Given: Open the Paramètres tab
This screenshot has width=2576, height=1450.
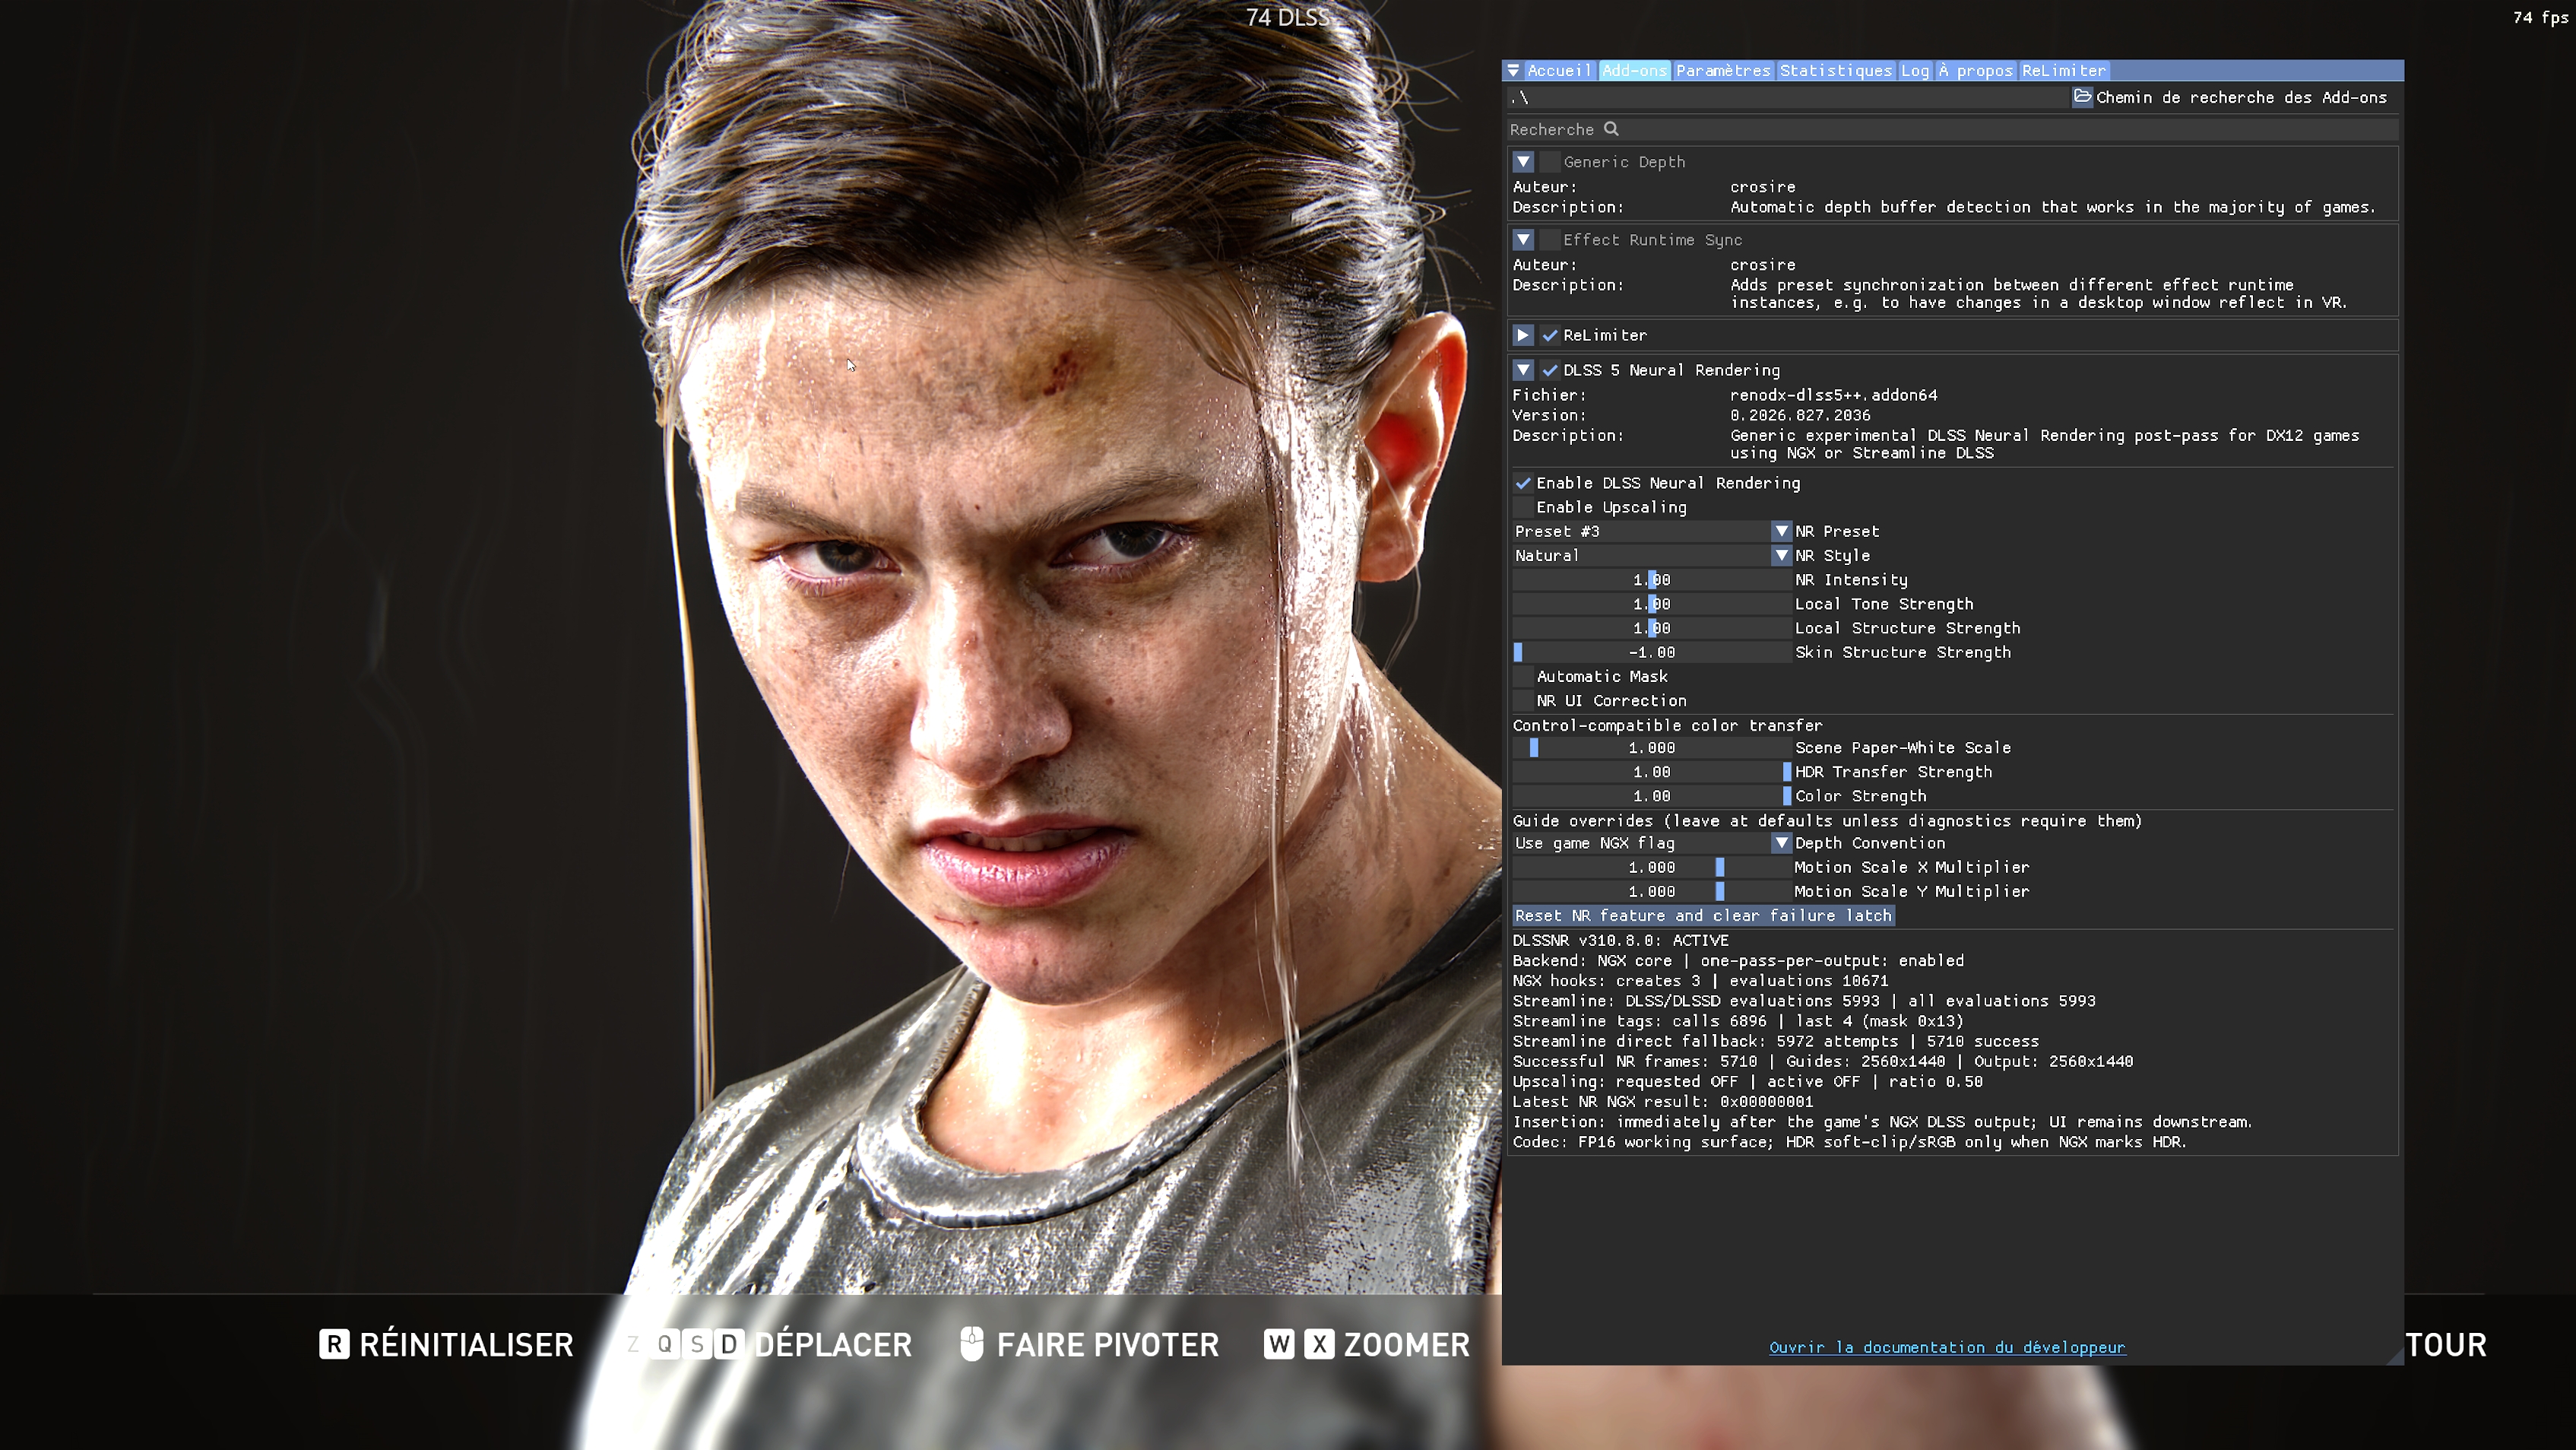Looking at the screenshot, I should tap(1723, 71).
